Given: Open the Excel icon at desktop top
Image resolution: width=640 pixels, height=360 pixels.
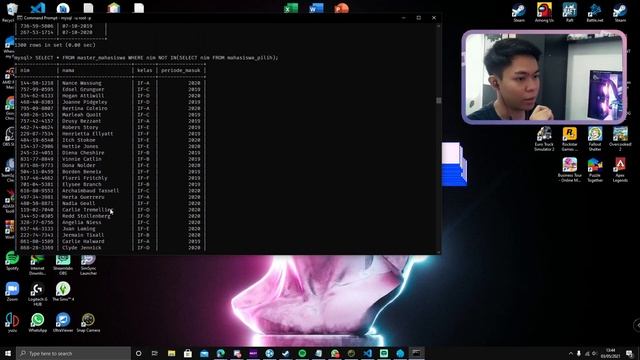Looking at the screenshot, I should coord(291,8).
